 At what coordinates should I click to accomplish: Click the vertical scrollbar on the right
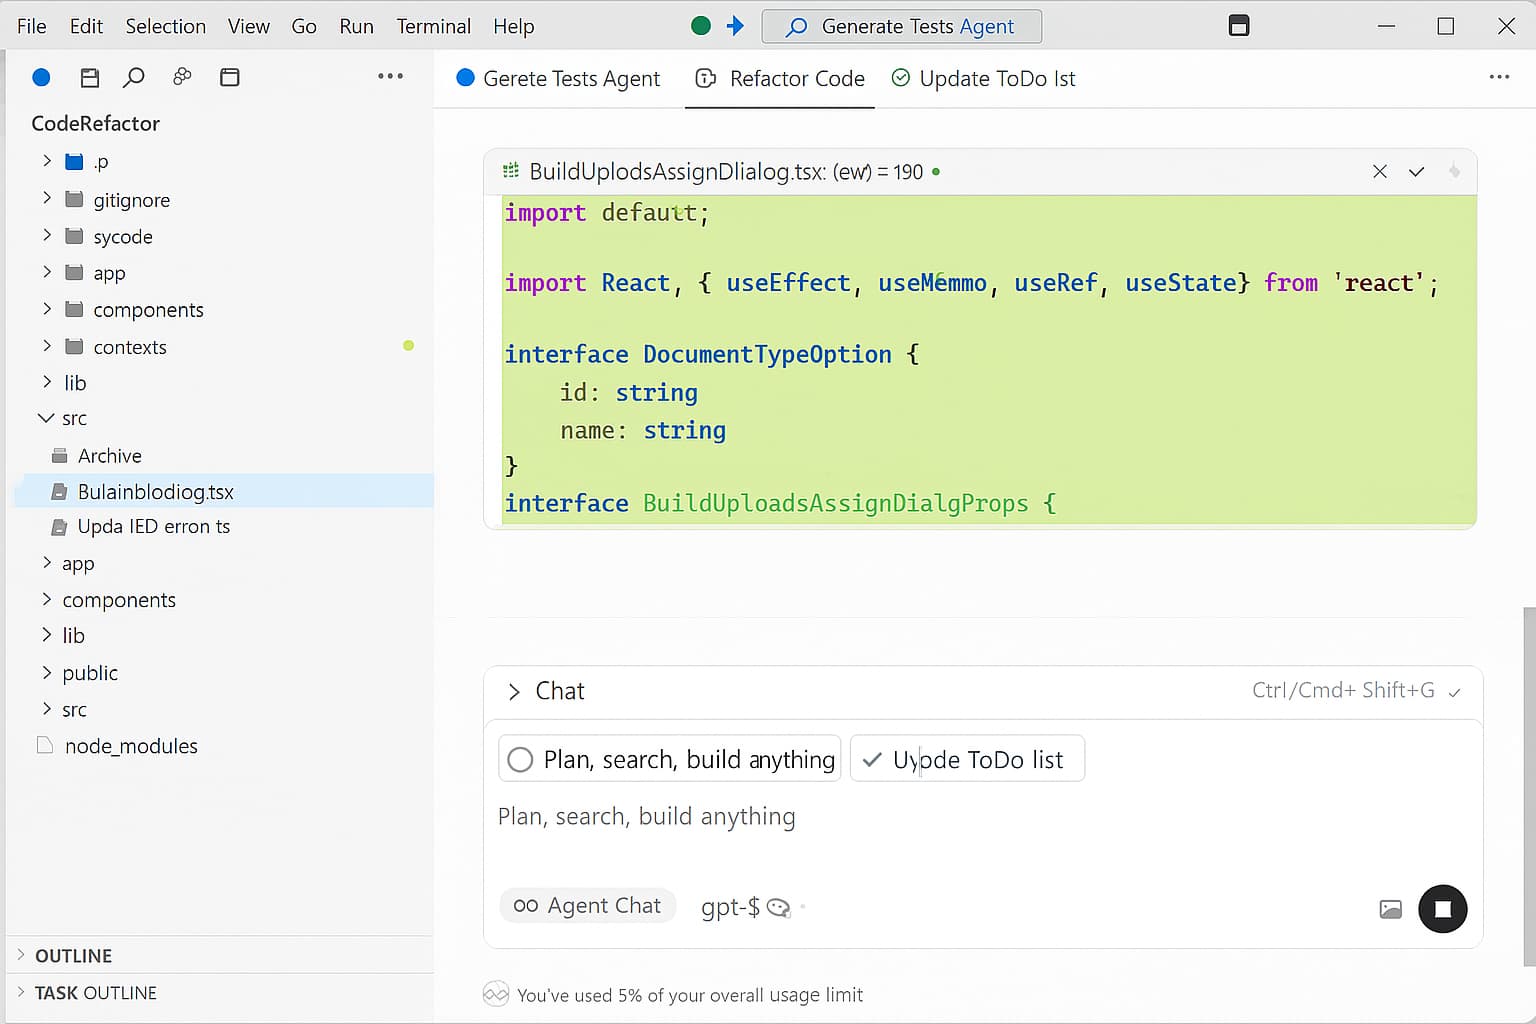coord(1528,785)
